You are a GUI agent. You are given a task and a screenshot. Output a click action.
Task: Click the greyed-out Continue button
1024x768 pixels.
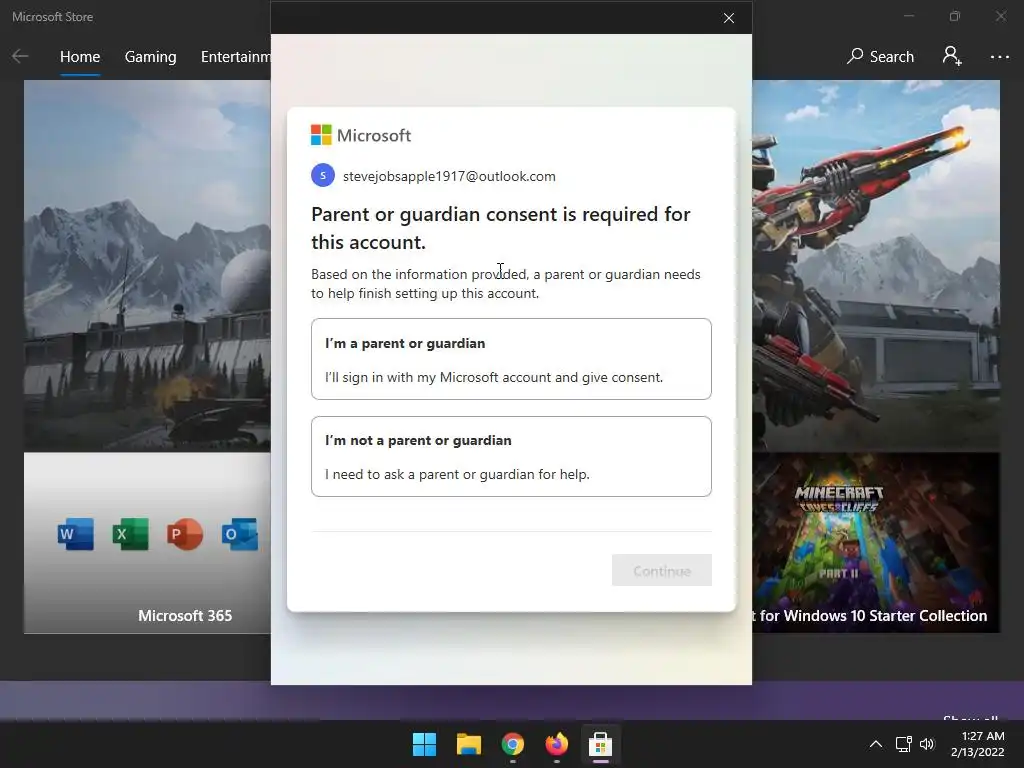click(x=662, y=570)
